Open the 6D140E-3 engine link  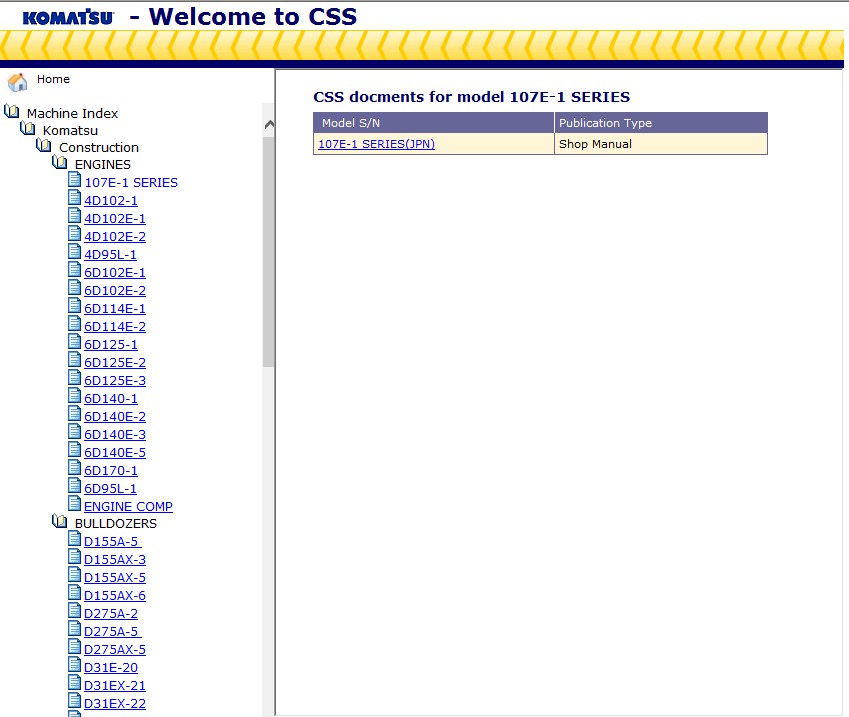click(x=115, y=434)
